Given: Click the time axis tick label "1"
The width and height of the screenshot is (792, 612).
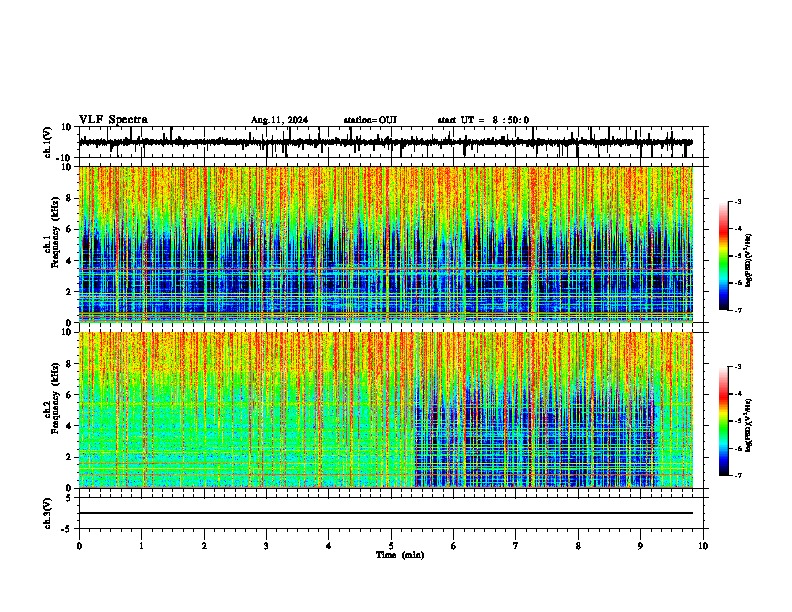Looking at the screenshot, I should [x=141, y=546].
